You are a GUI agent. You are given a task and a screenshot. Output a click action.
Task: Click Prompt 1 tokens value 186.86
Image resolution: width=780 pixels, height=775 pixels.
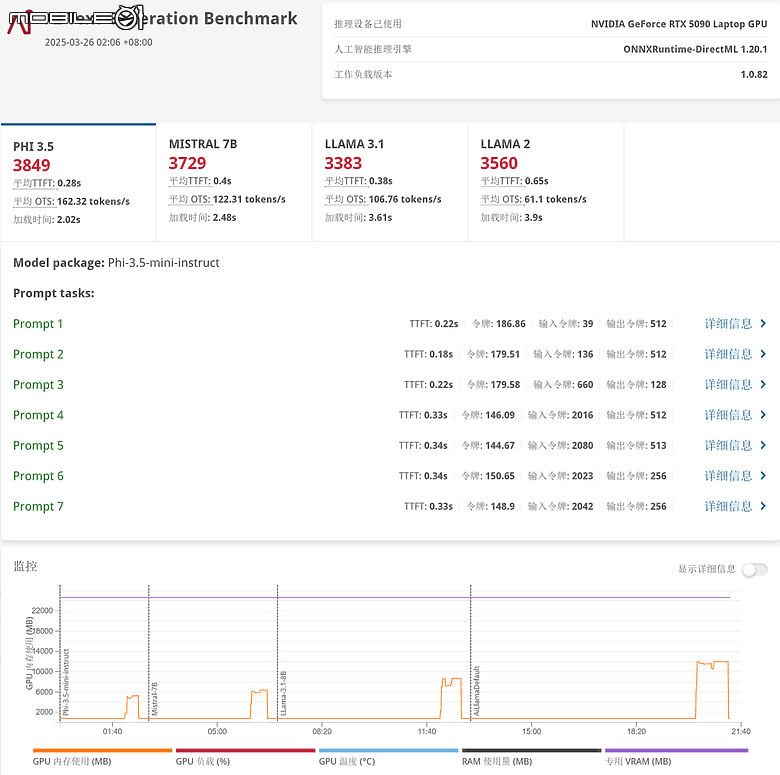(509, 324)
